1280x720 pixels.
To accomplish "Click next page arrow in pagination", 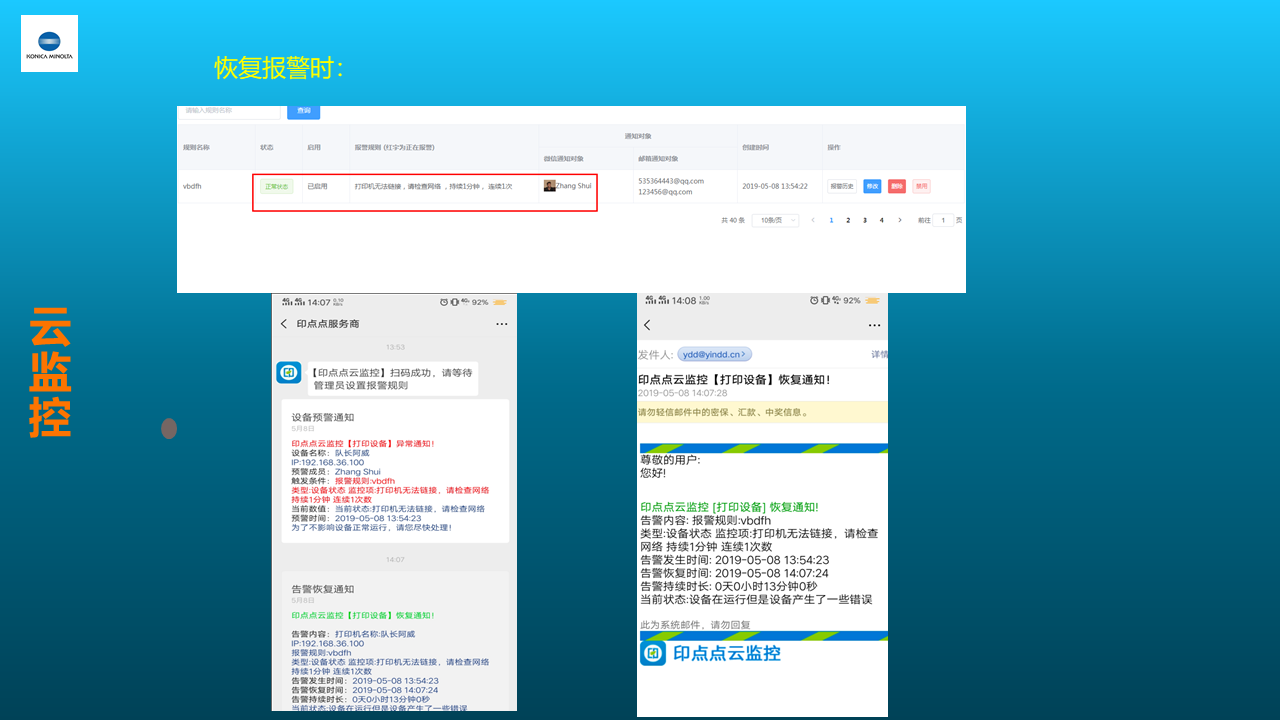I will 900,220.
